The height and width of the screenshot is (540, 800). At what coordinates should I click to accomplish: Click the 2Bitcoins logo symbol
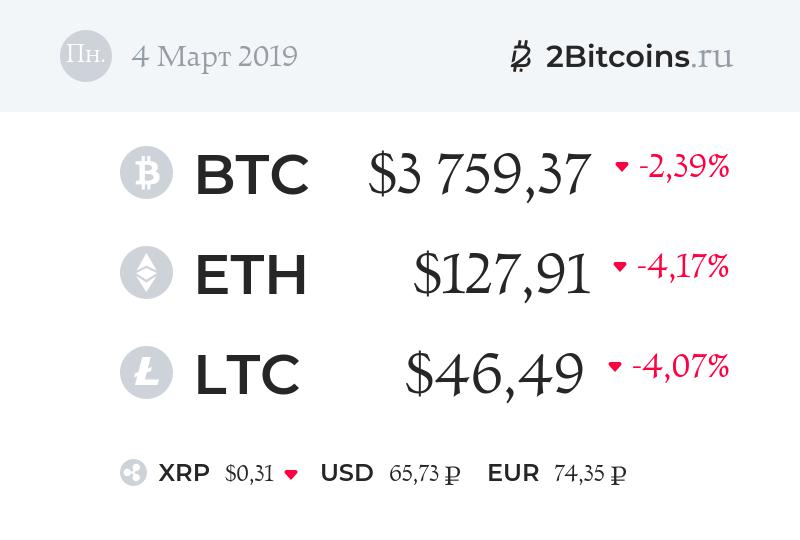tap(520, 56)
